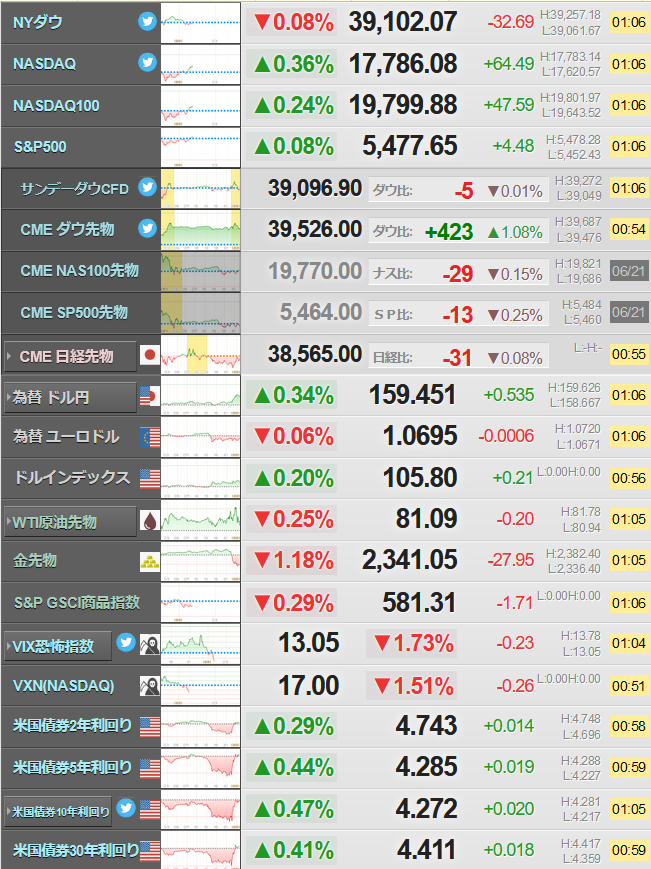Click the S&P500 index label

click(x=40, y=147)
